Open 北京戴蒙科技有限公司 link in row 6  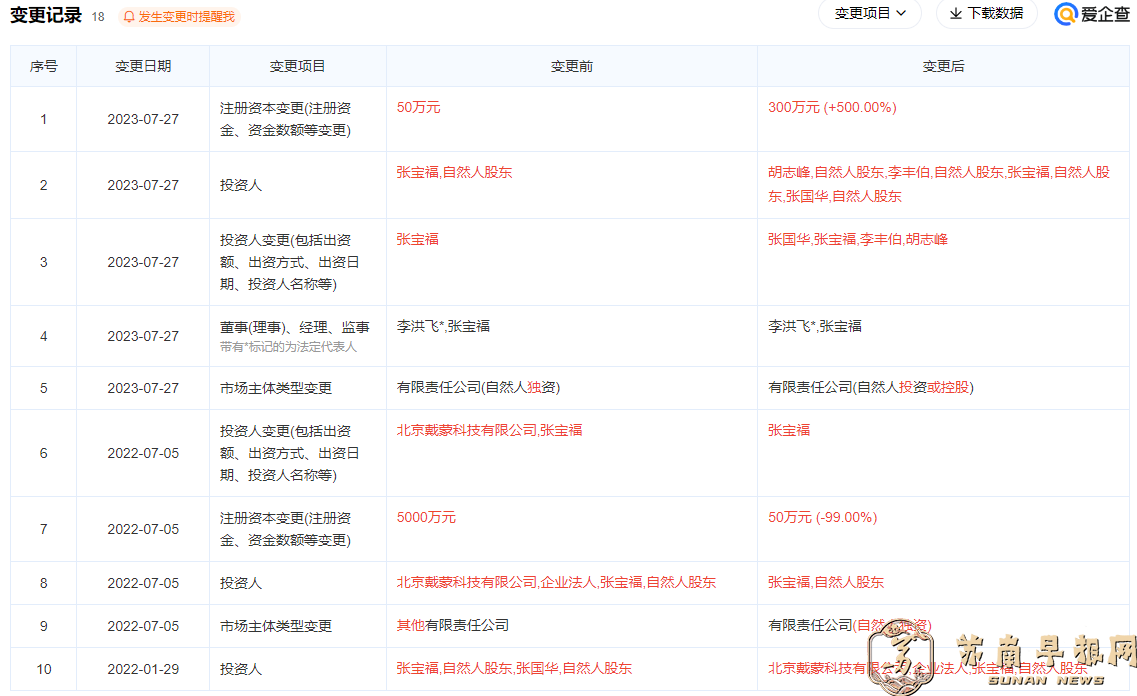coord(466,430)
